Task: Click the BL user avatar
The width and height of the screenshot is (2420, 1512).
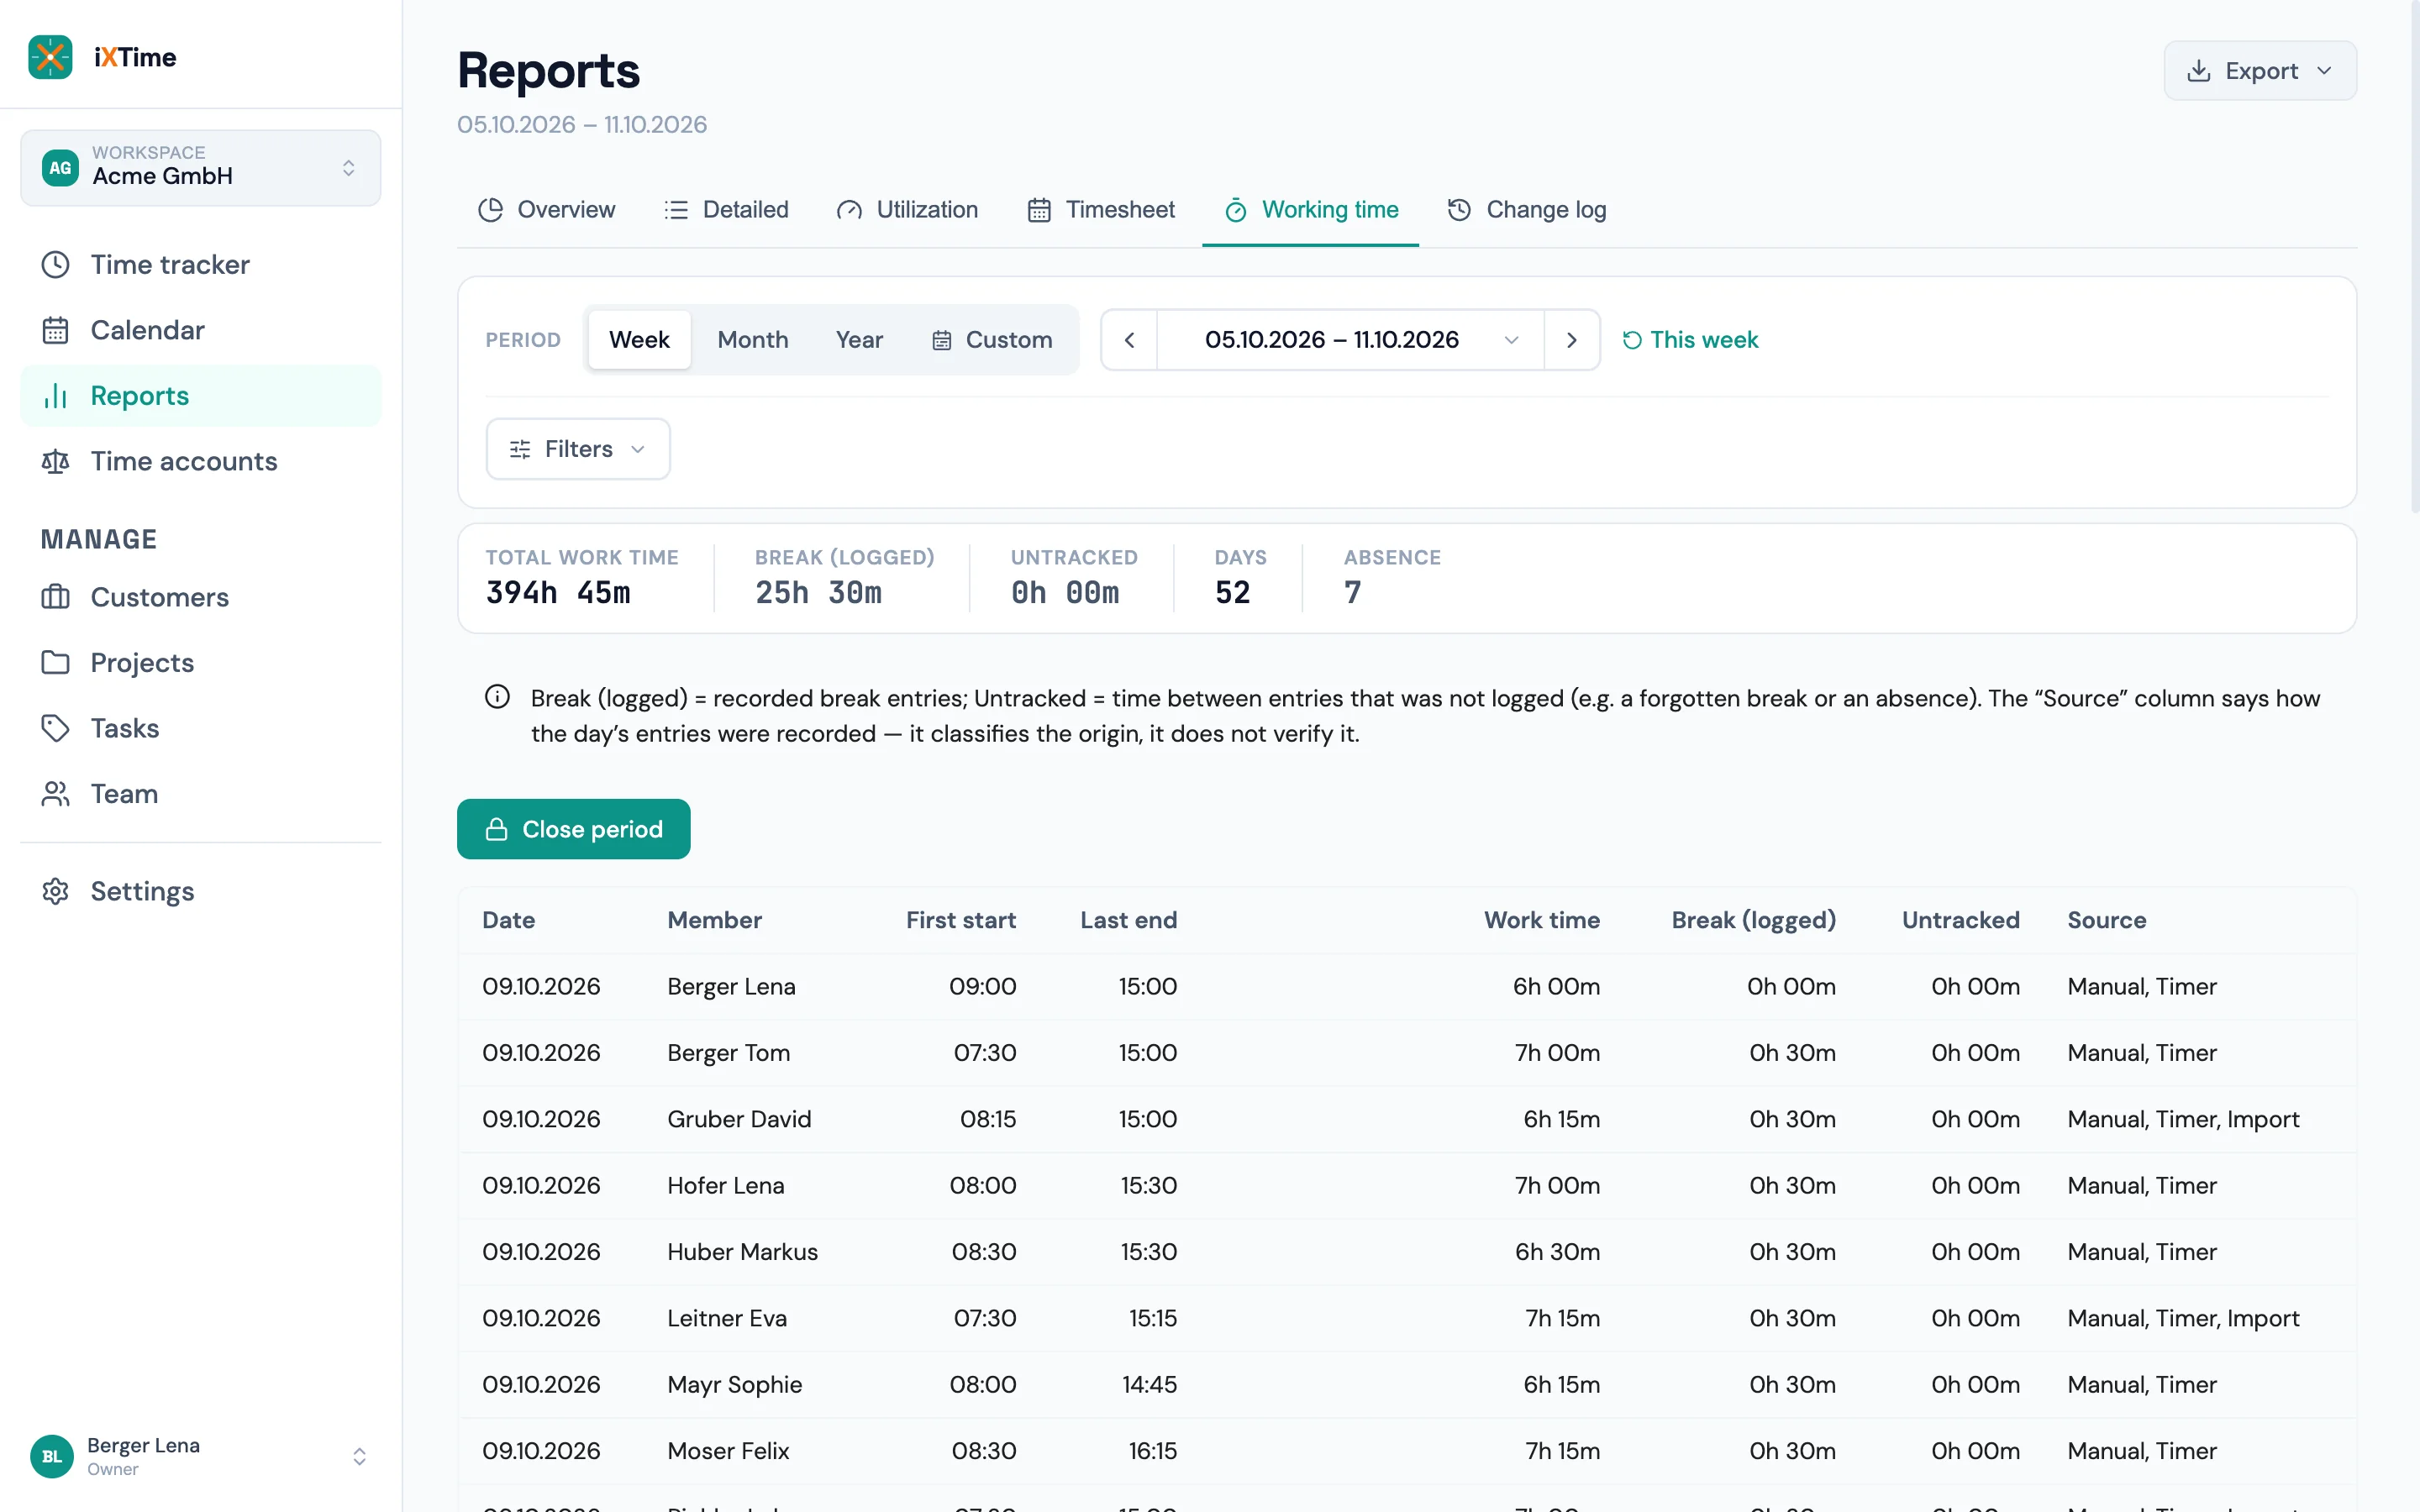Action: point(52,1456)
